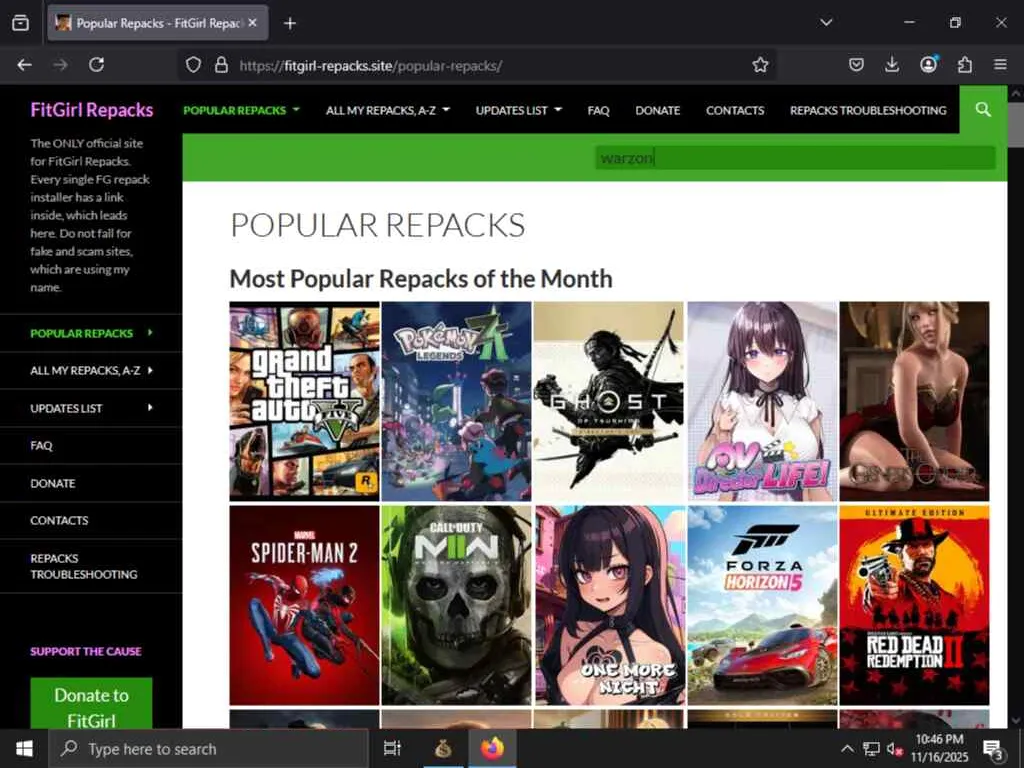The width and height of the screenshot is (1024, 768).
Task: Open a new tab with the plus button
Action: (x=290, y=24)
